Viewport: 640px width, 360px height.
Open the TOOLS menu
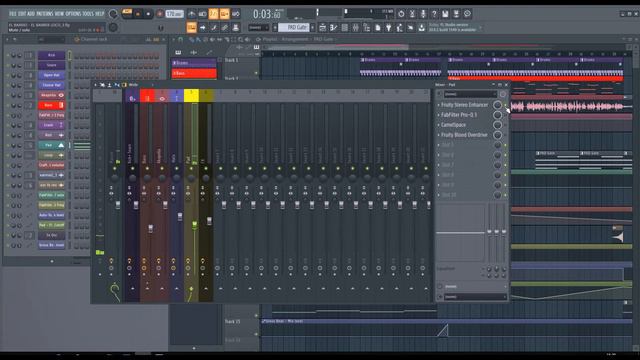tap(88, 13)
